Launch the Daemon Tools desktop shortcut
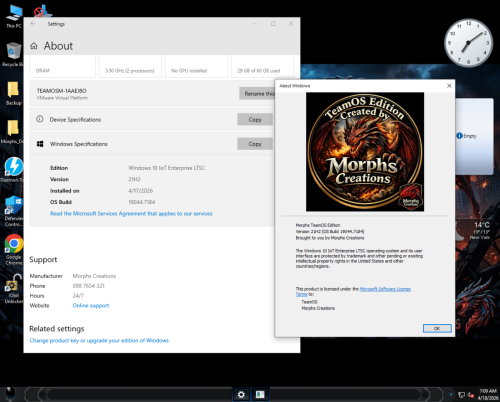This screenshot has width=500, height=402. [x=13, y=170]
